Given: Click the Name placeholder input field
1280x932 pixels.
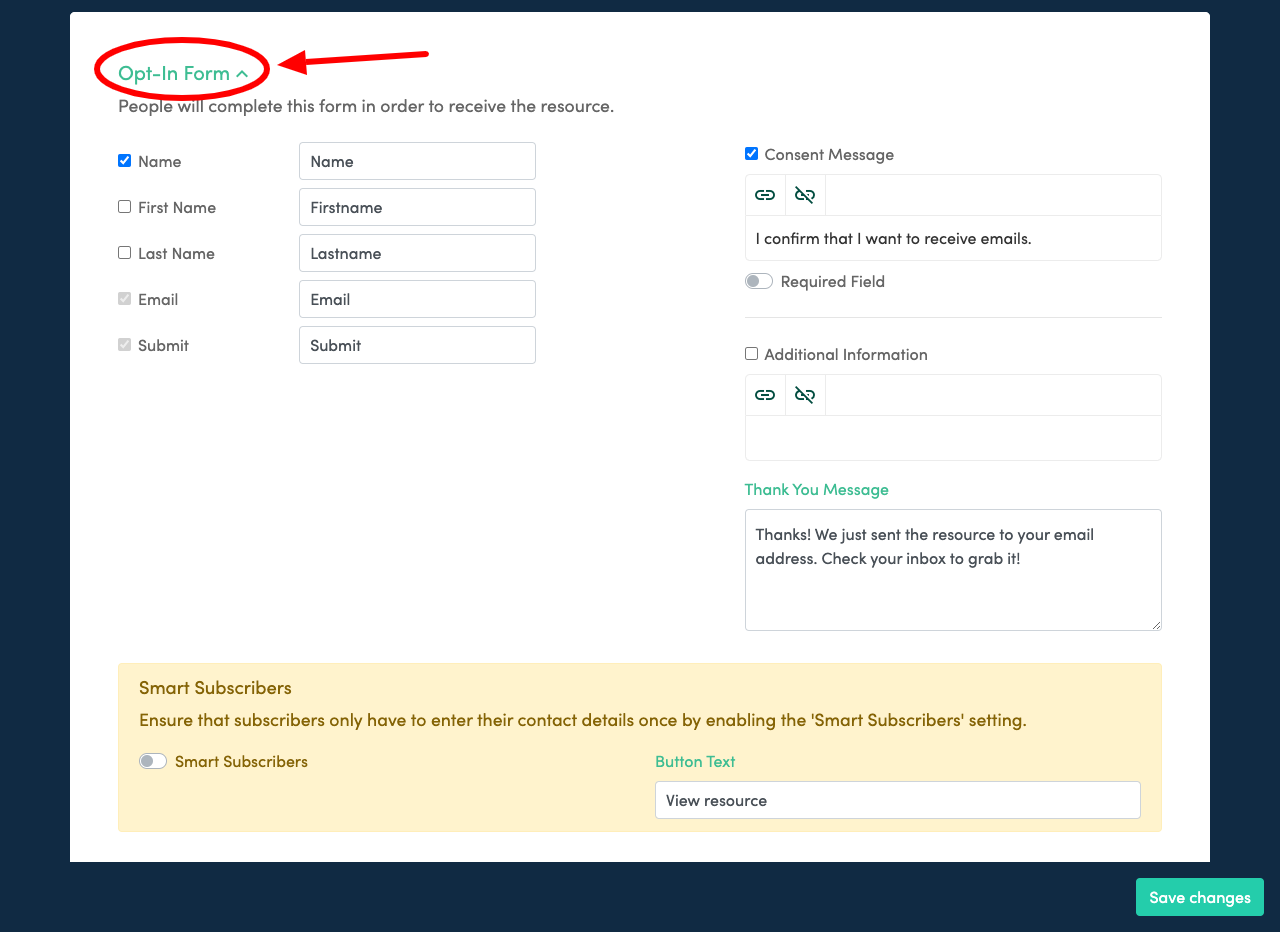Looking at the screenshot, I should 417,161.
